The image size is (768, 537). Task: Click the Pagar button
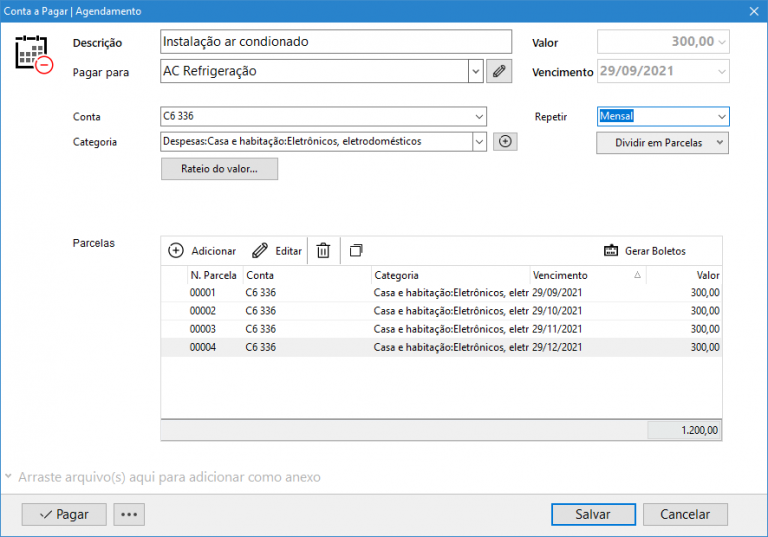click(x=64, y=514)
